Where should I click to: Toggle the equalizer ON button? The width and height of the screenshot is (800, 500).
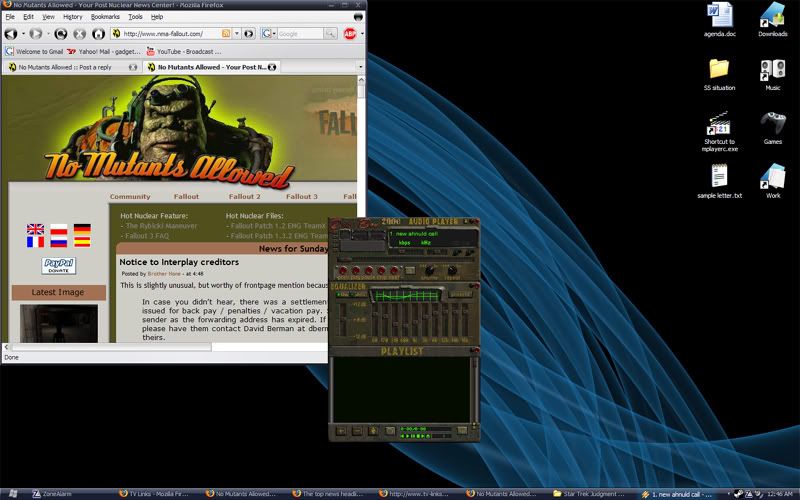343,294
